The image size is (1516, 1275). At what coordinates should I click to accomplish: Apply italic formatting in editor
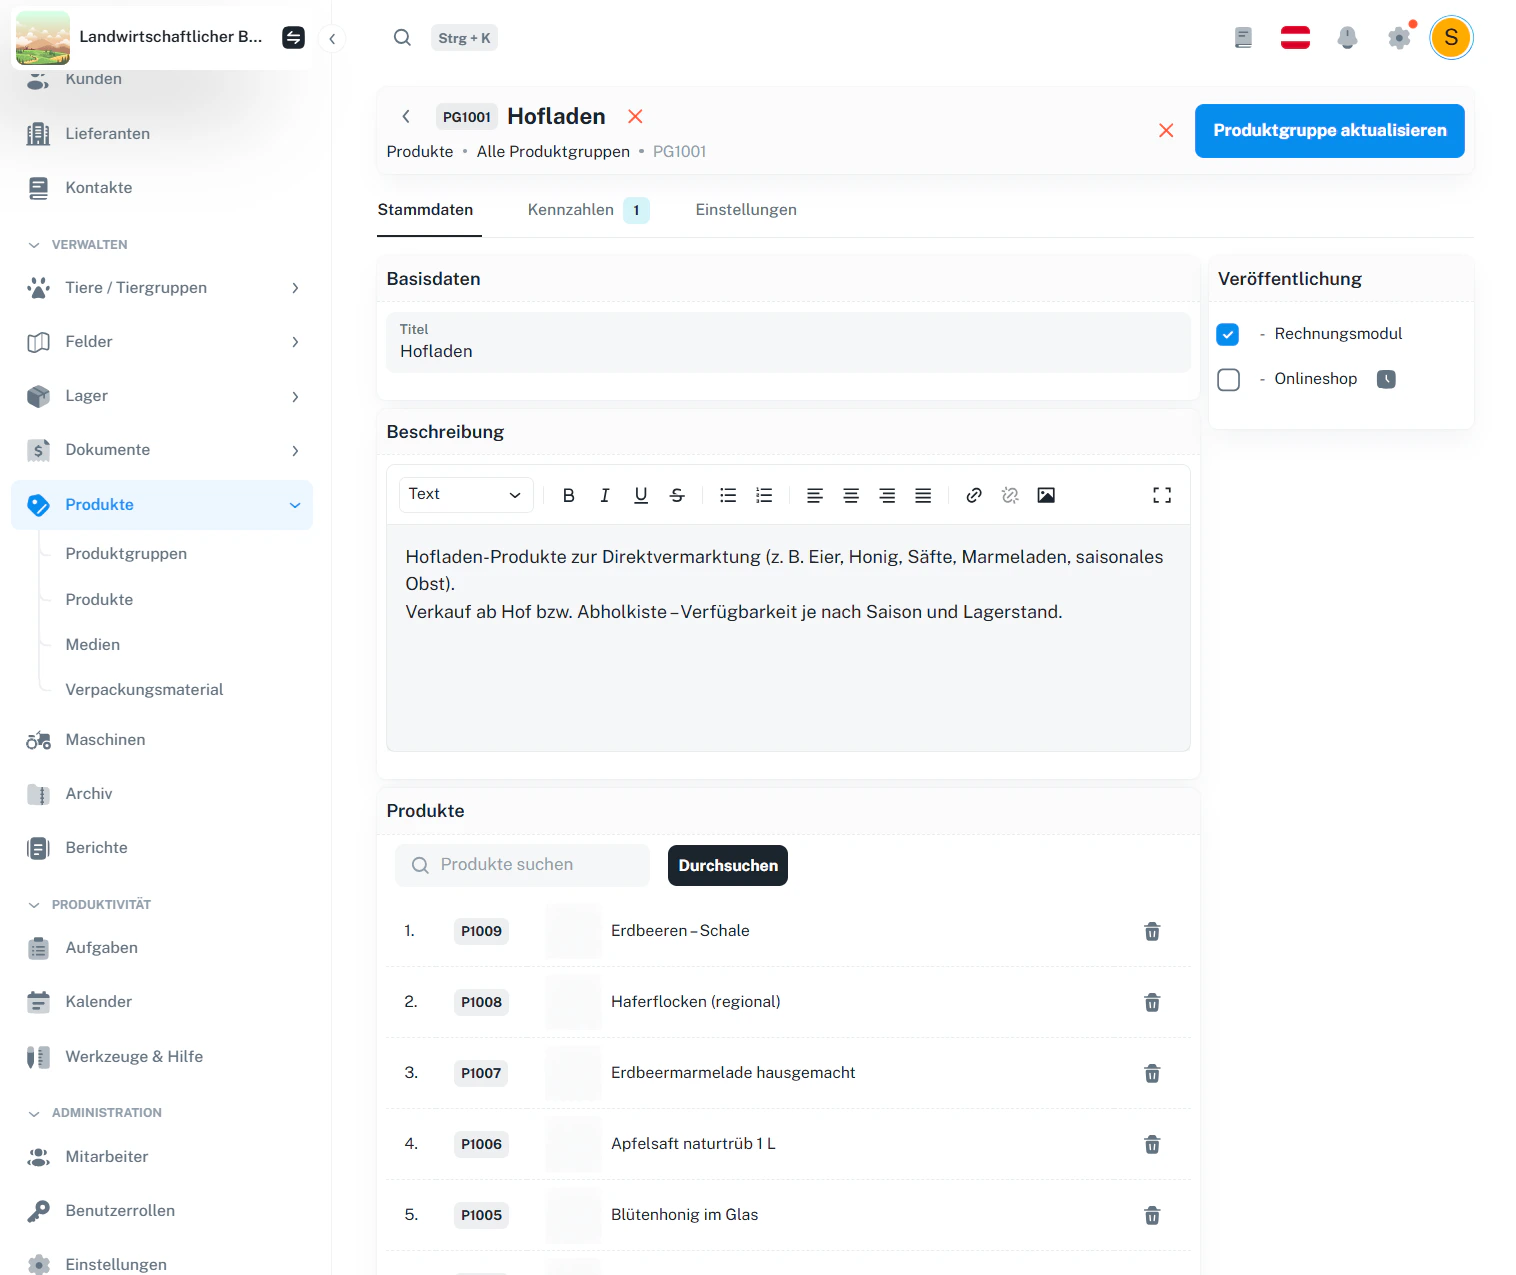[604, 495]
